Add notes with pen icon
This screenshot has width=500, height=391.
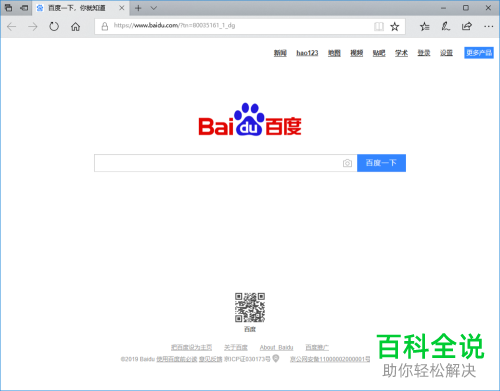click(x=446, y=26)
